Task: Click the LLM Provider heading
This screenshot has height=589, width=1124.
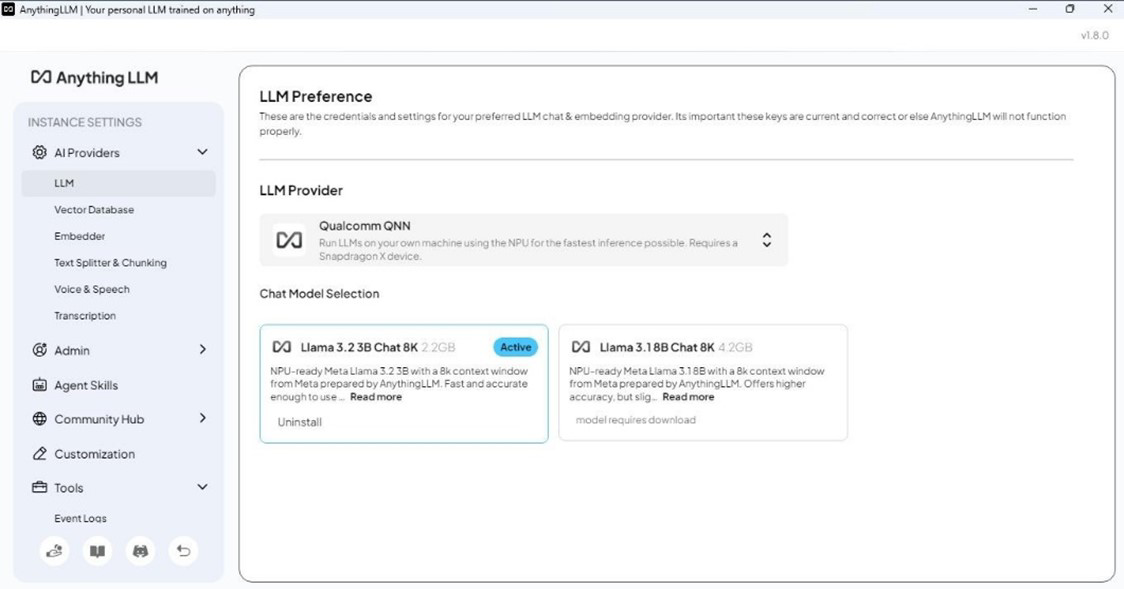Action: click(301, 191)
